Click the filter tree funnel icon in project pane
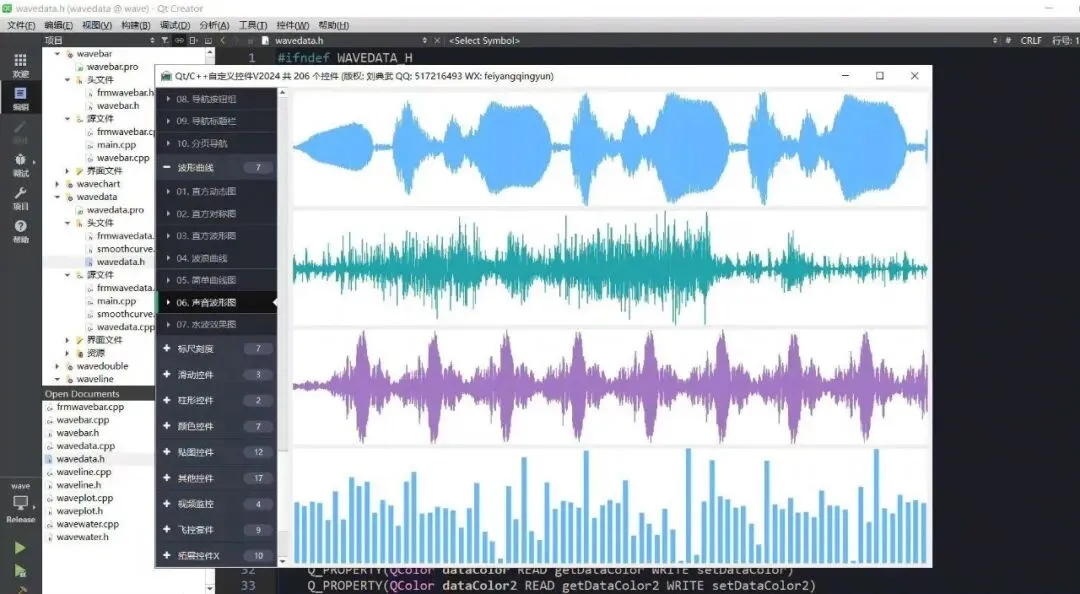This screenshot has width=1080, height=594. [165, 41]
